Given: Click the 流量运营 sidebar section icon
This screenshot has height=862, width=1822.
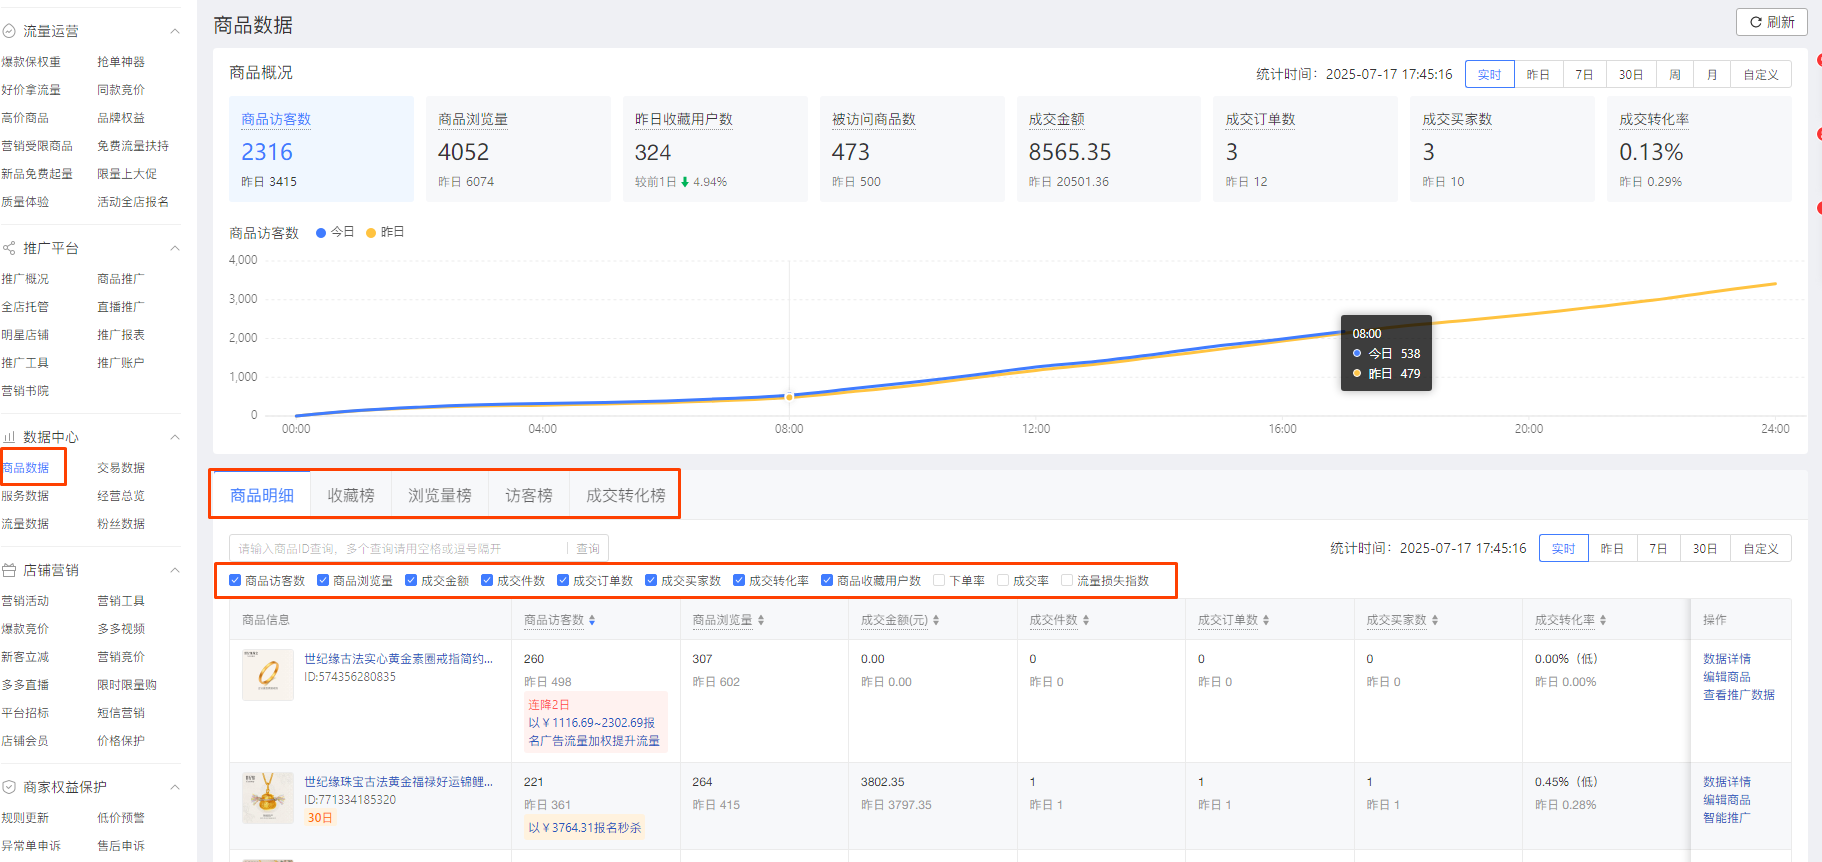Looking at the screenshot, I should pos(9,32).
